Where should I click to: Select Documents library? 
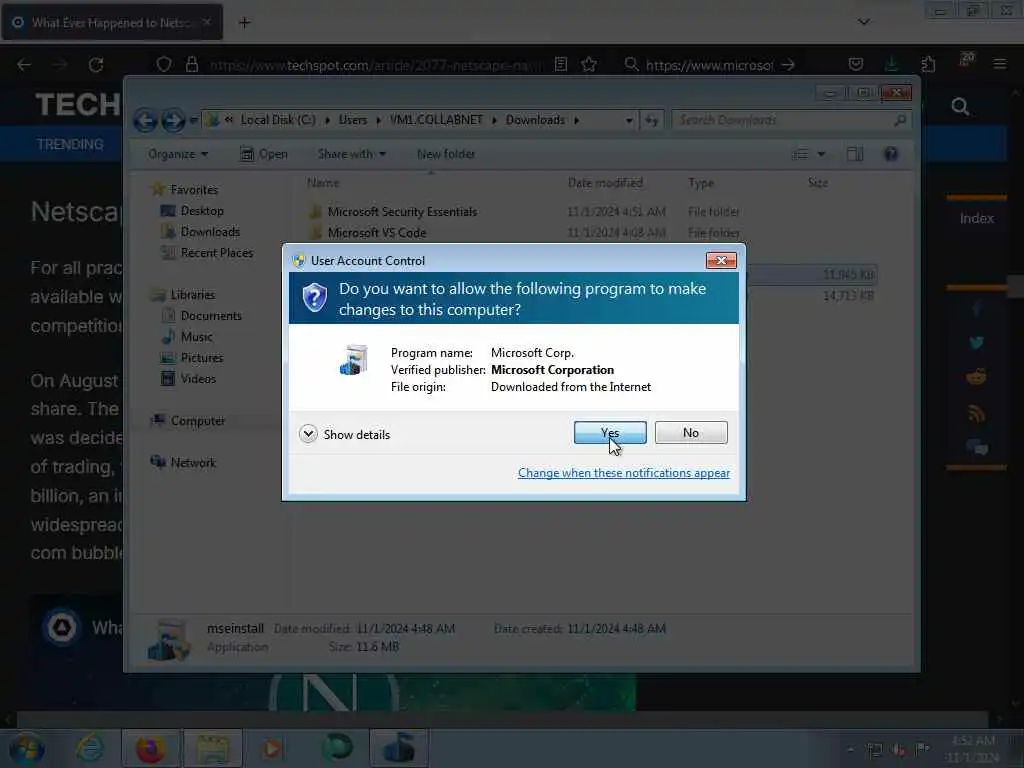point(211,315)
